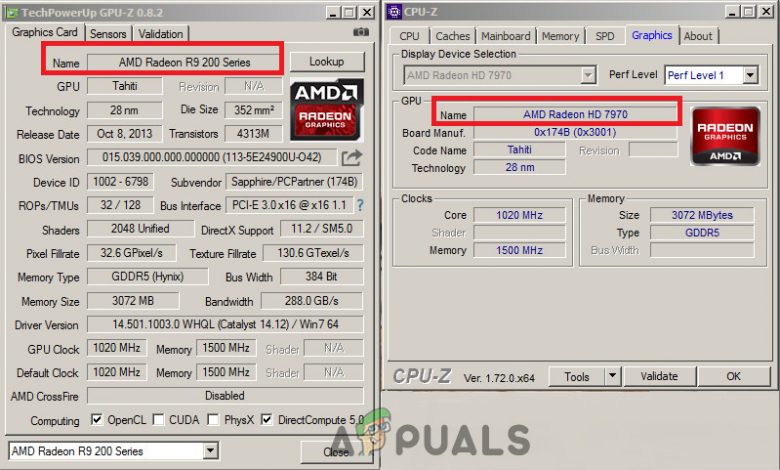Enable the PhysX checkbox

(x=213, y=419)
